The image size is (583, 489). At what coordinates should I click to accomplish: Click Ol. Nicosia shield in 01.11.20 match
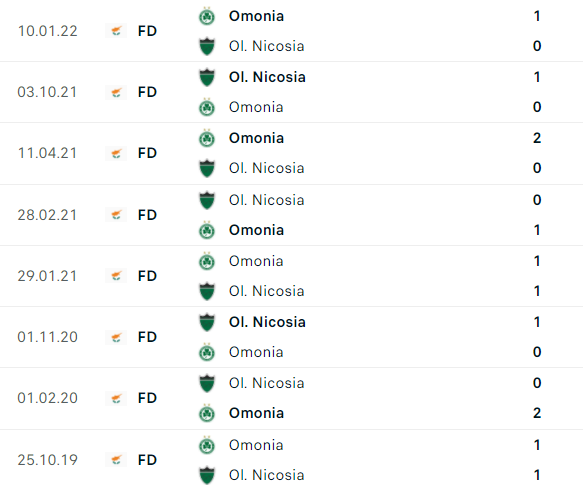click(x=207, y=322)
